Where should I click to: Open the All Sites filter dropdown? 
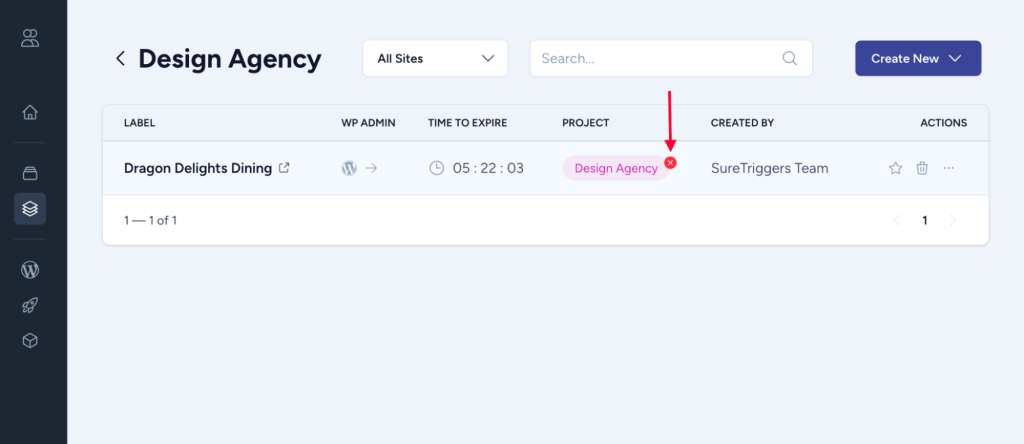pyautogui.click(x=435, y=58)
